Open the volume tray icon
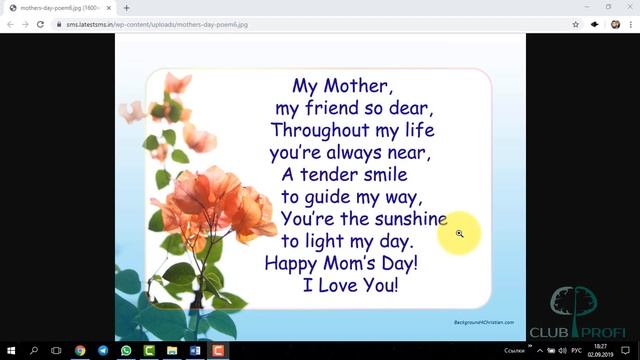The image size is (640, 360). [x=562, y=351]
